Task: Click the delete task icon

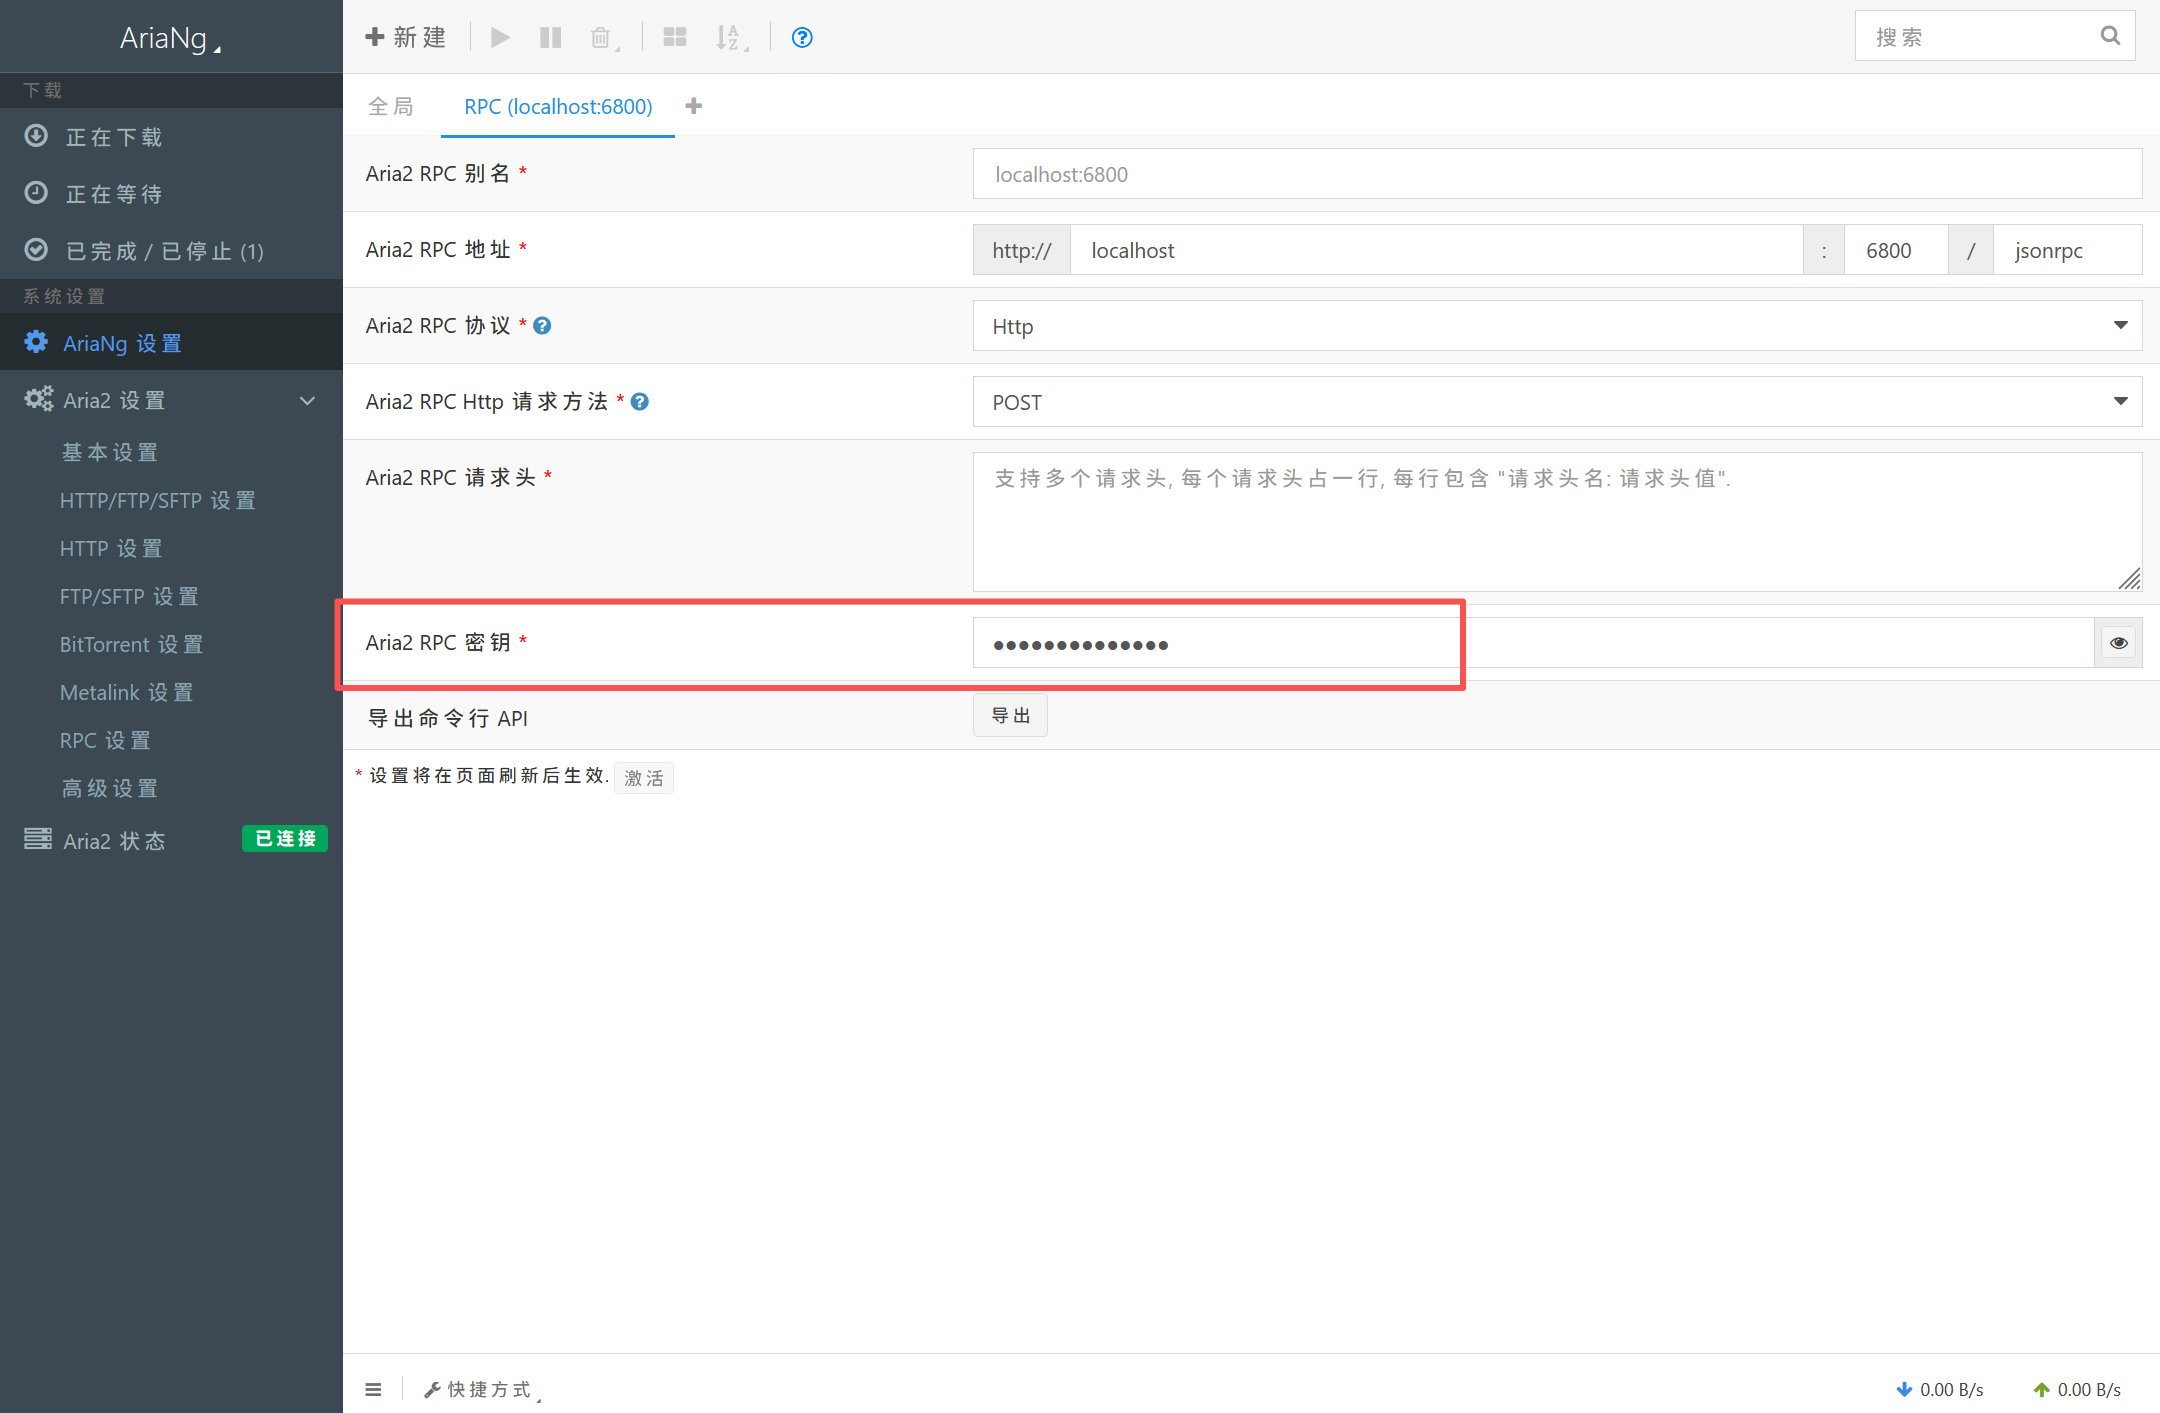Action: click(x=601, y=37)
